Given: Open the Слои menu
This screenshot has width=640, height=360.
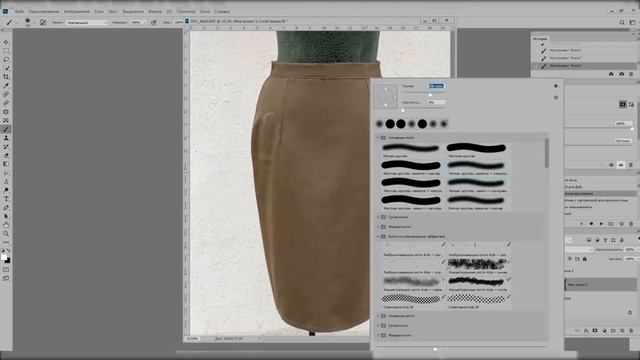Looking at the screenshot, I should 99,11.
